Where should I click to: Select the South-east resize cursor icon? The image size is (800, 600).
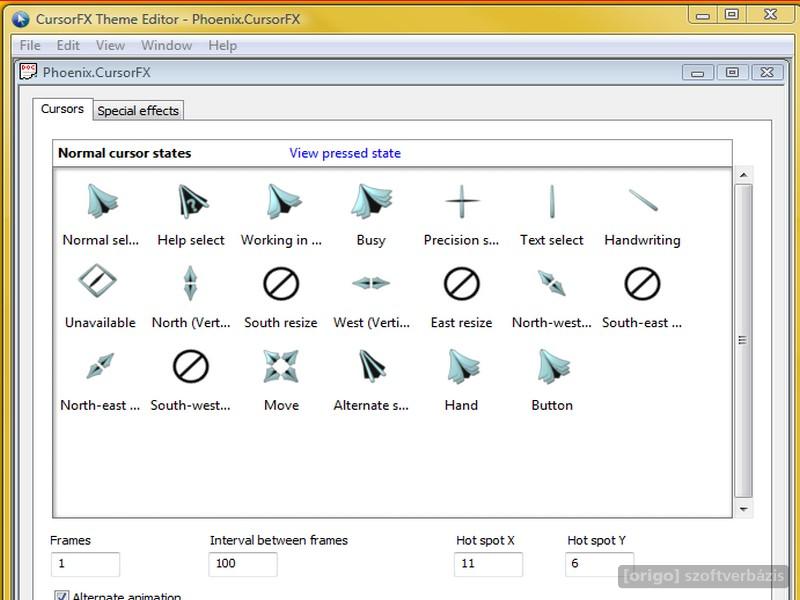[642, 284]
